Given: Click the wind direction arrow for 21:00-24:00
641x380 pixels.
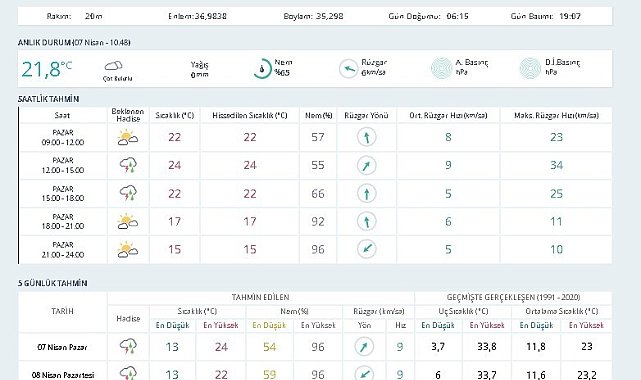Looking at the screenshot, I should [x=366, y=249].
